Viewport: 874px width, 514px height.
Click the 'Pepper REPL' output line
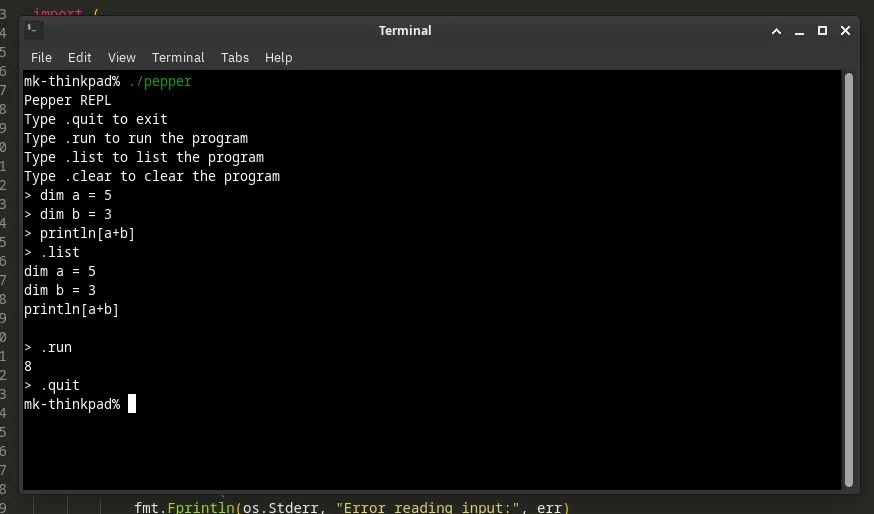click(x=68, y=100)
